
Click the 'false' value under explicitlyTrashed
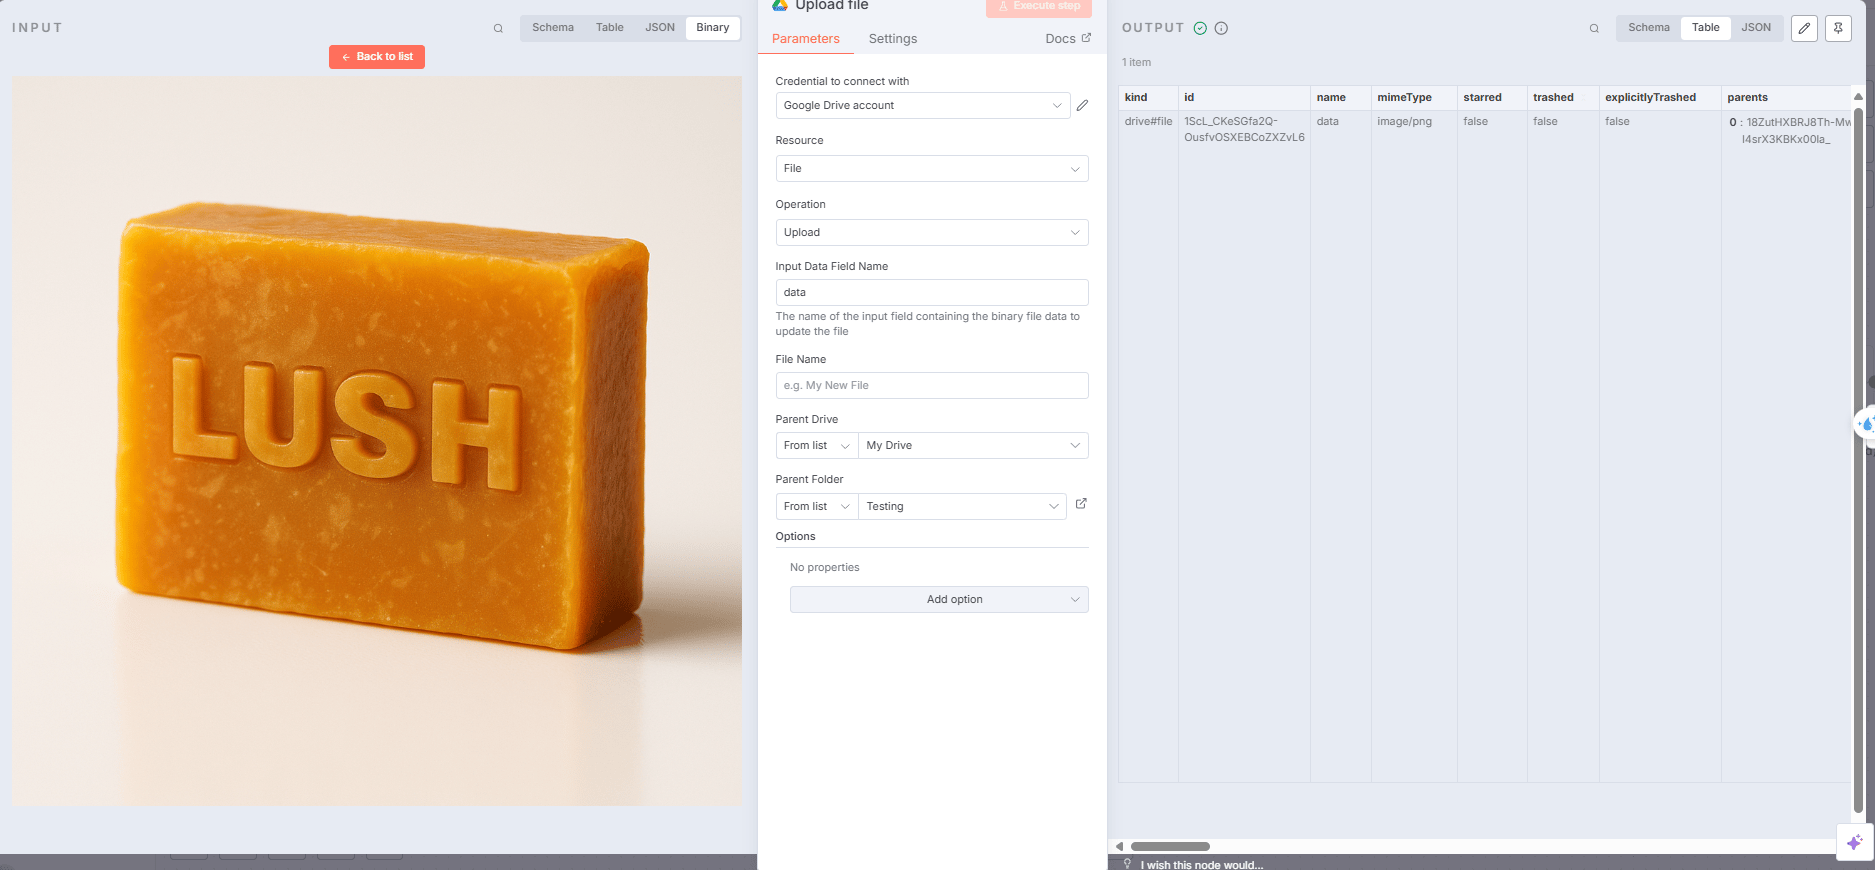tap(1617, 122)
